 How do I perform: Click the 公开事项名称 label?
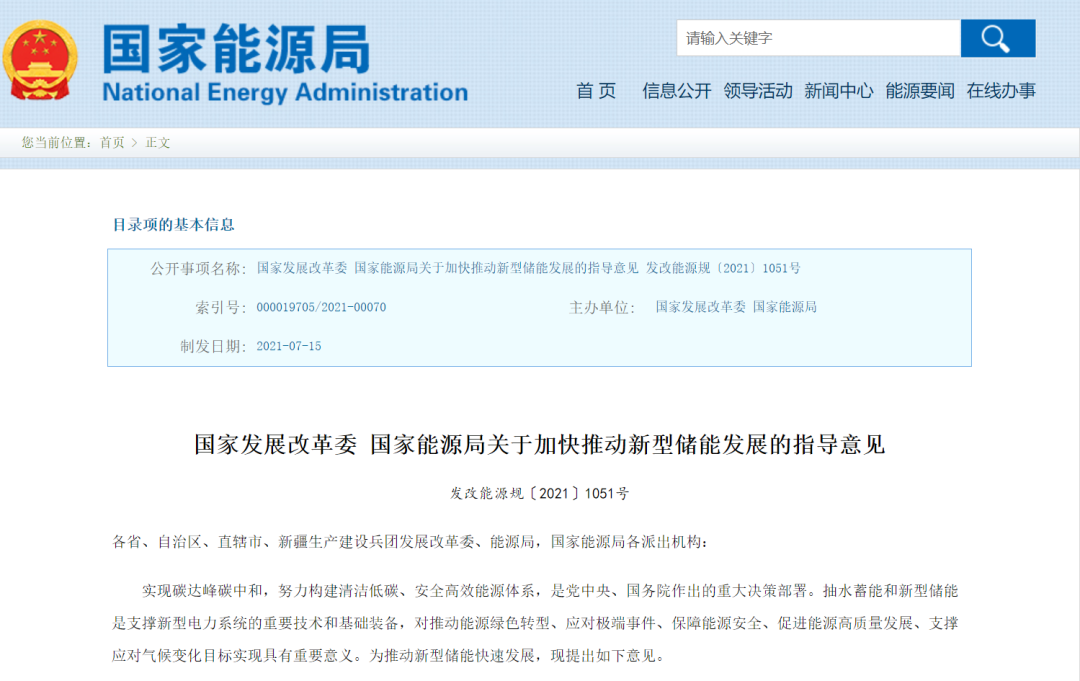(198, 269)
